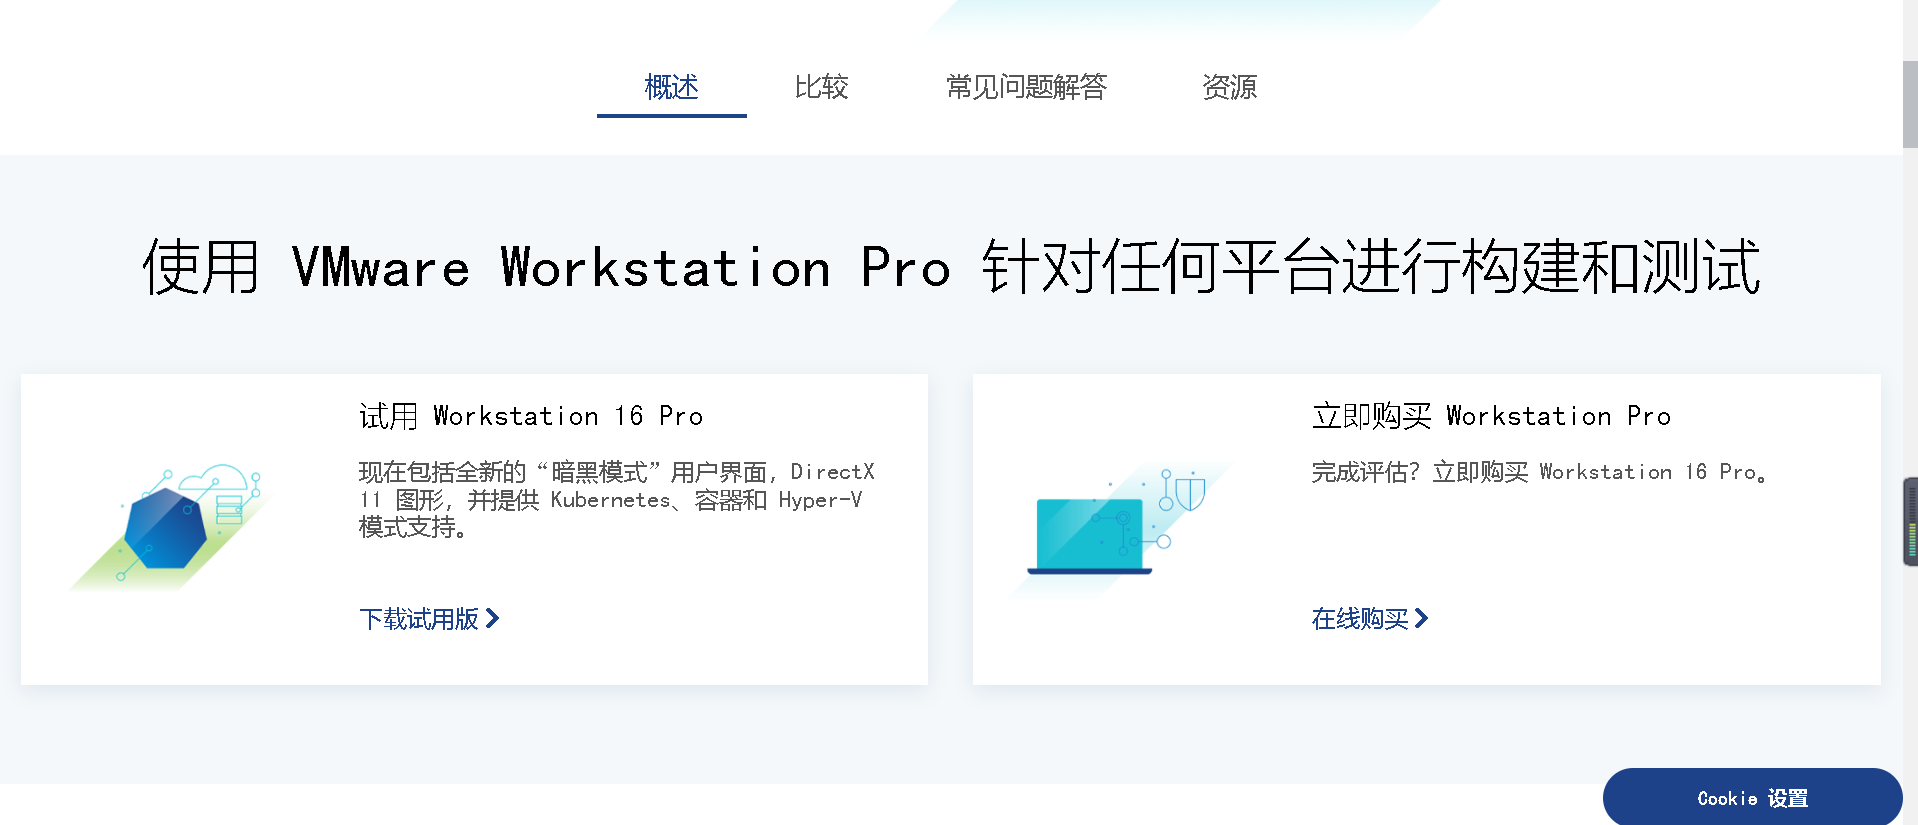Screen dimensions: 1918x825
Task: Open Cookie 设置 button
Action: click(1752, 798)
